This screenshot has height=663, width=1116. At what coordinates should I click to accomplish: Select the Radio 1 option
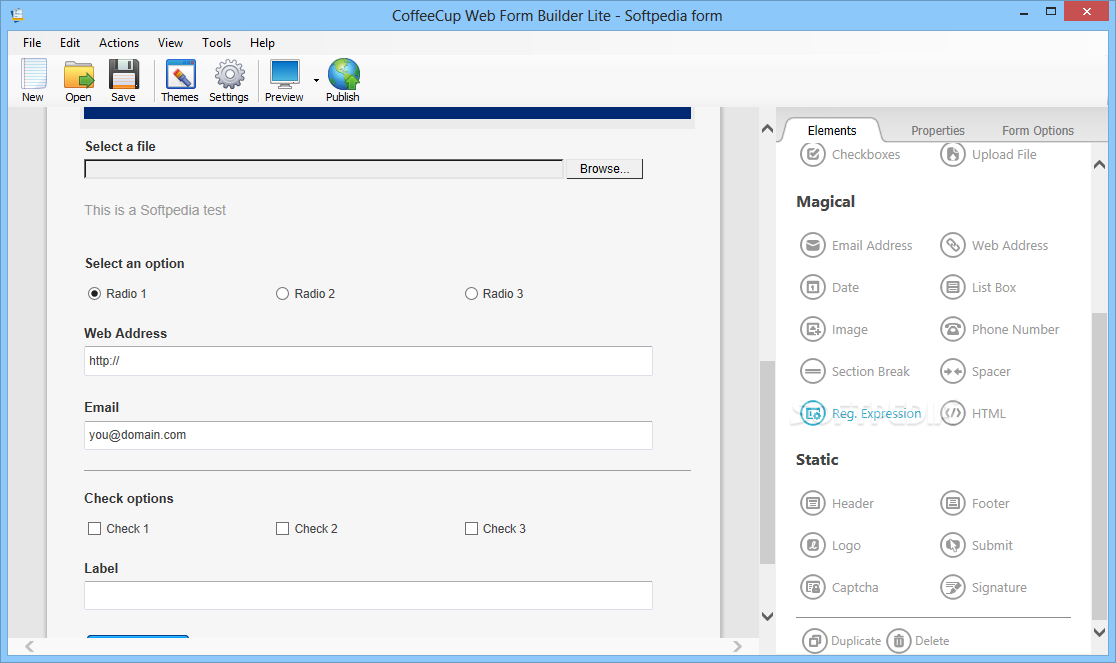[94, 294]
